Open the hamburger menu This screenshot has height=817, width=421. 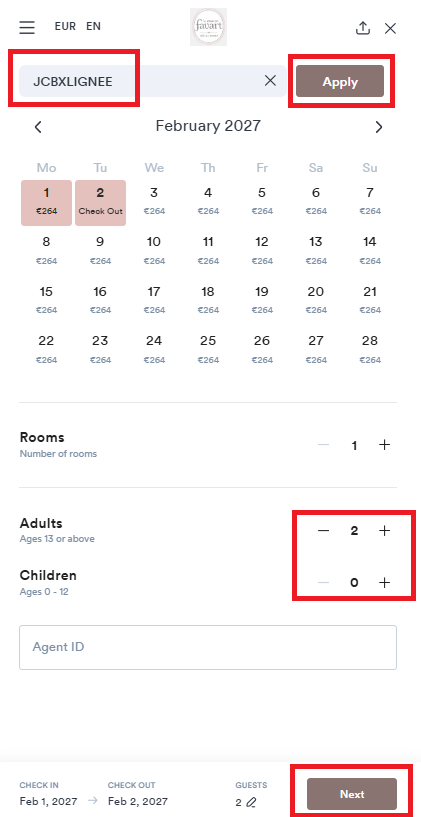pos(27,27)
